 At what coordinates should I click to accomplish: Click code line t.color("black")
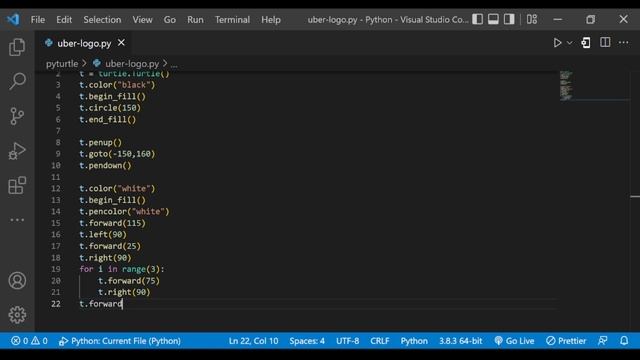point(117,85)
